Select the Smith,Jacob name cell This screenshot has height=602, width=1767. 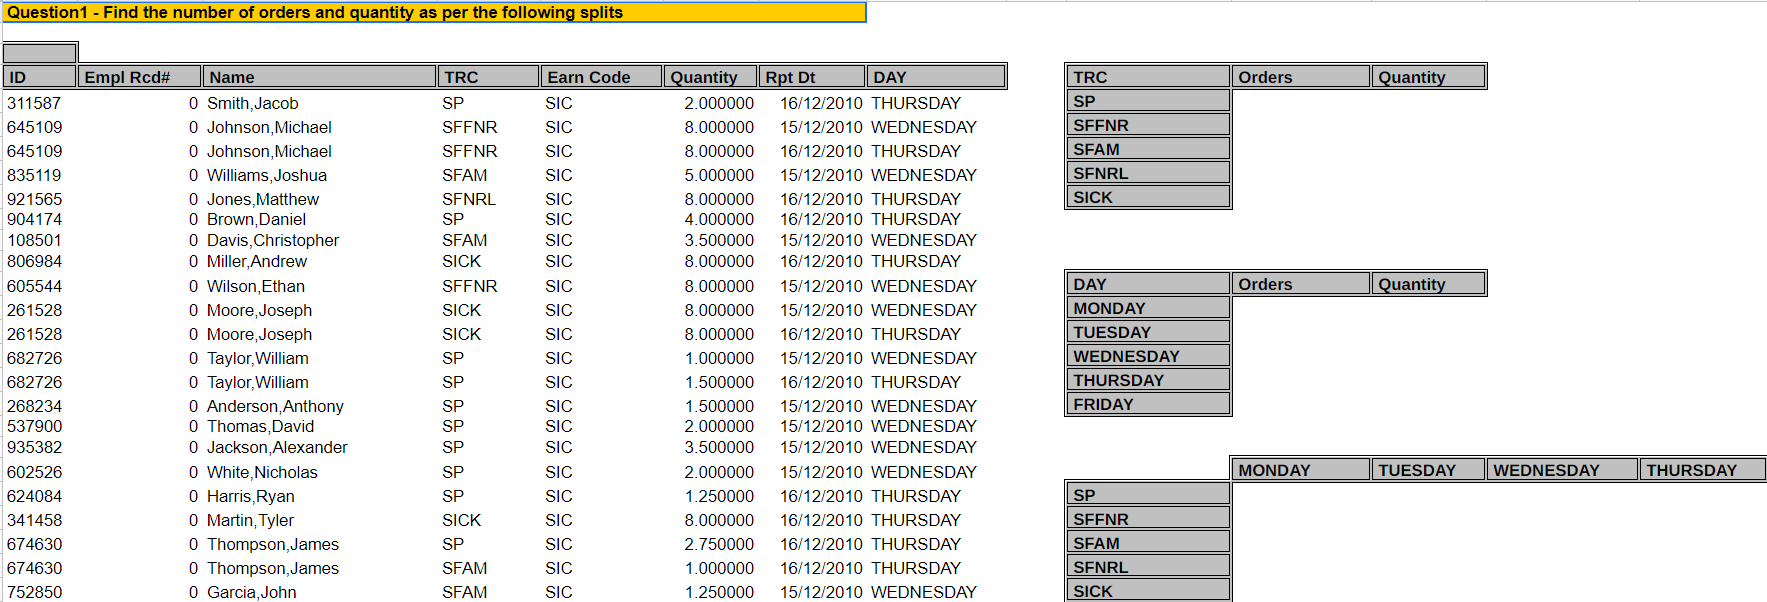coord(252,103)
